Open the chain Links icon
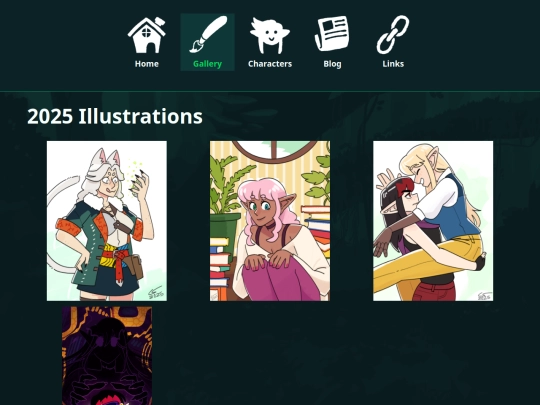This screenshot has width=540, height=405. pyautogui.click(x=393, y=34)
